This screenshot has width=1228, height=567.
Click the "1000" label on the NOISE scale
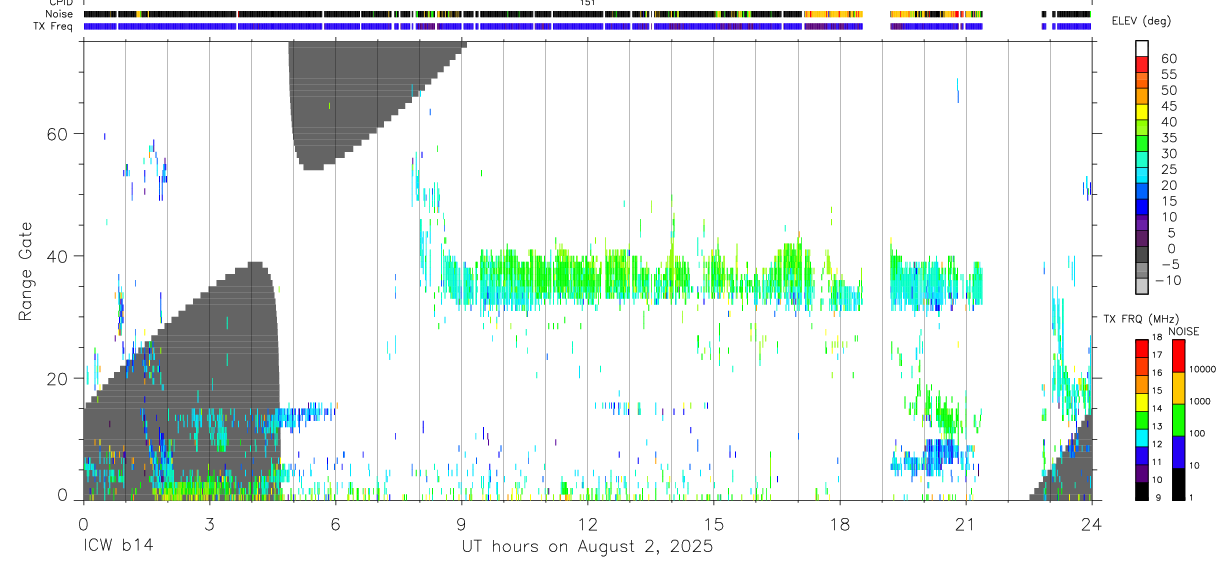[x=1199, y=402]
